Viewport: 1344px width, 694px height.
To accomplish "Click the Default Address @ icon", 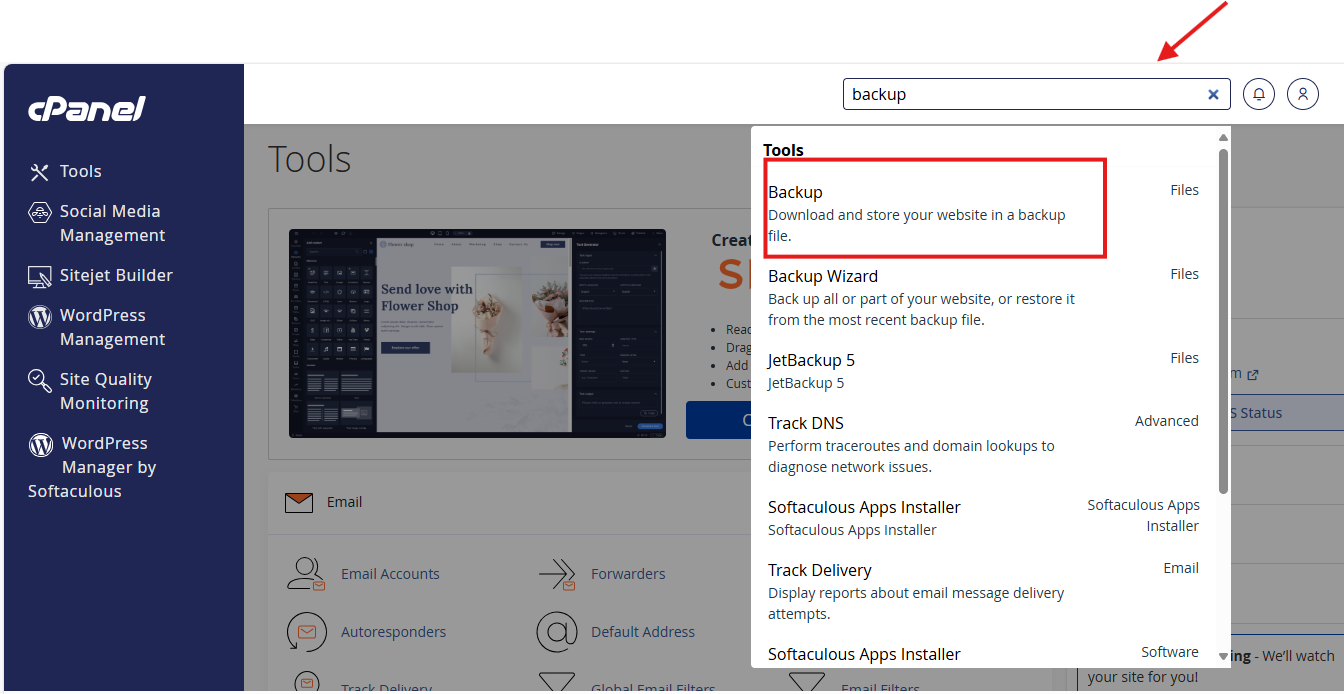I will tap(557, 632).
